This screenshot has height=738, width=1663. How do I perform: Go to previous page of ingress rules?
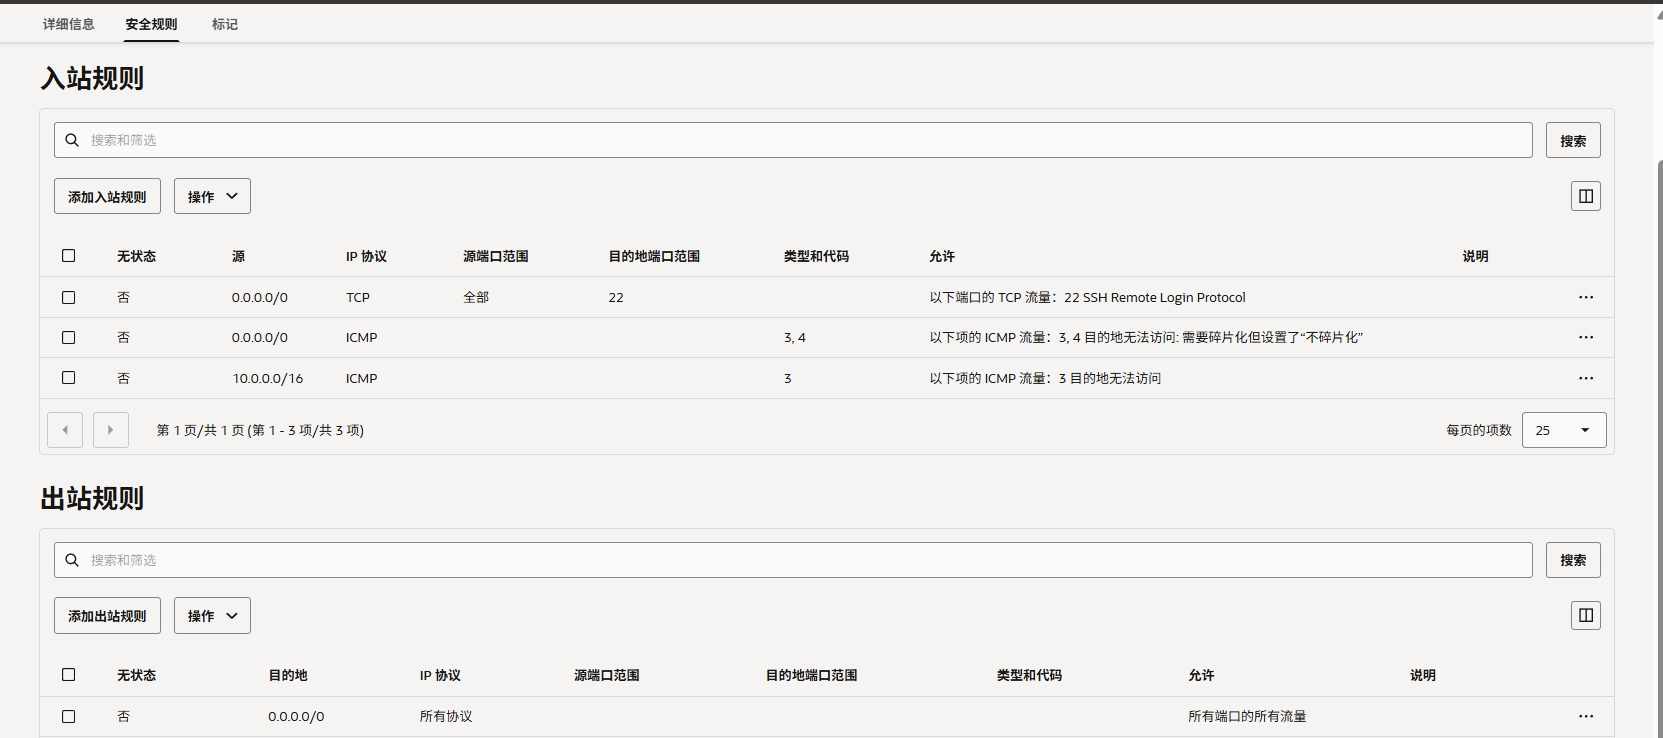click(x=65, y=430)
